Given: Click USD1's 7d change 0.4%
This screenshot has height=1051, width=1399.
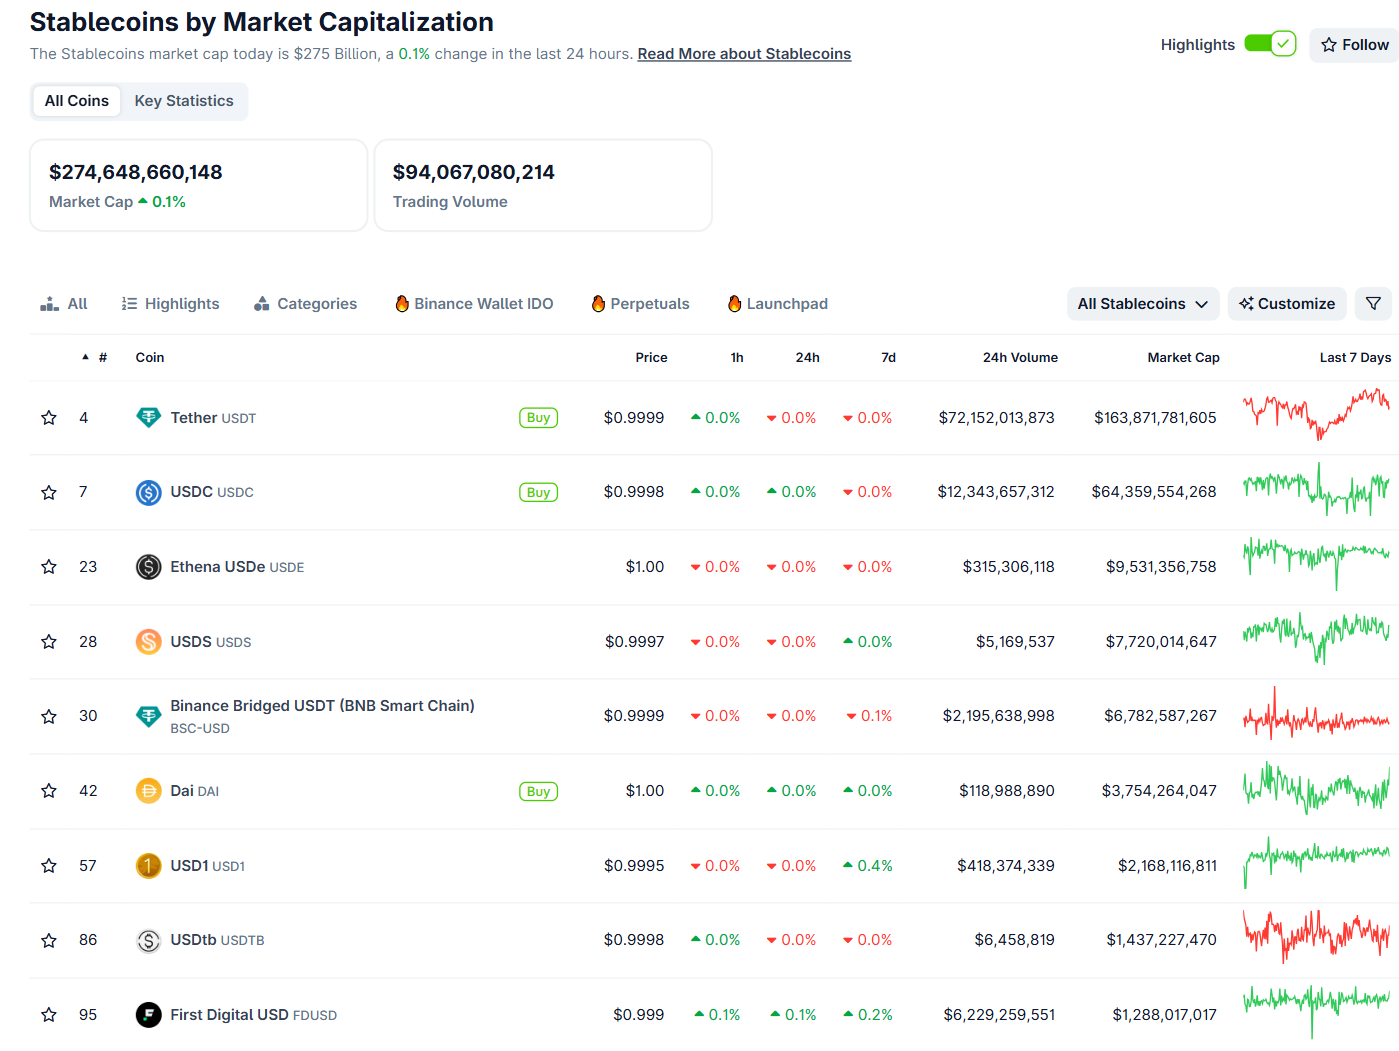Looking at the screenshot, I should (x=868, y=866).
